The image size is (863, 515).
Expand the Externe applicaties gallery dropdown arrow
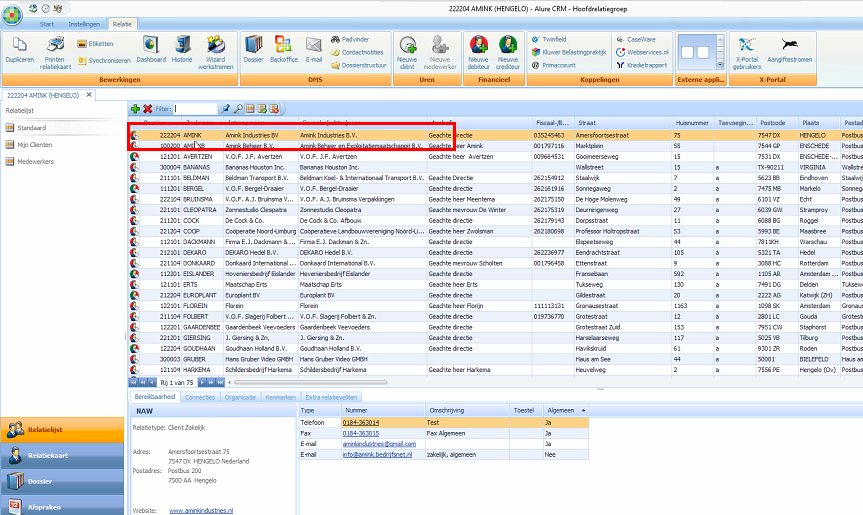[720, 65]
